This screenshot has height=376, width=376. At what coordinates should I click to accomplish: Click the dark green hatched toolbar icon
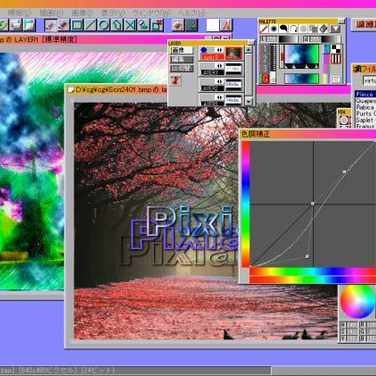(x=191, y=25)
